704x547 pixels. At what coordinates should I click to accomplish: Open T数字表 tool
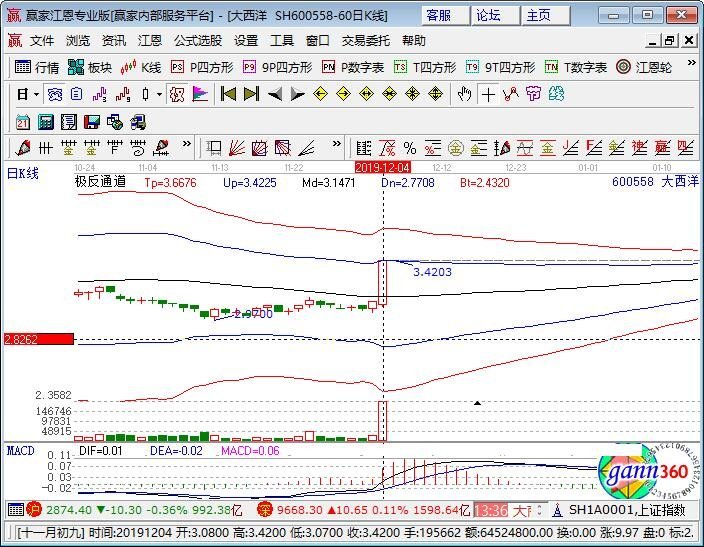click(x=576, y=67)
